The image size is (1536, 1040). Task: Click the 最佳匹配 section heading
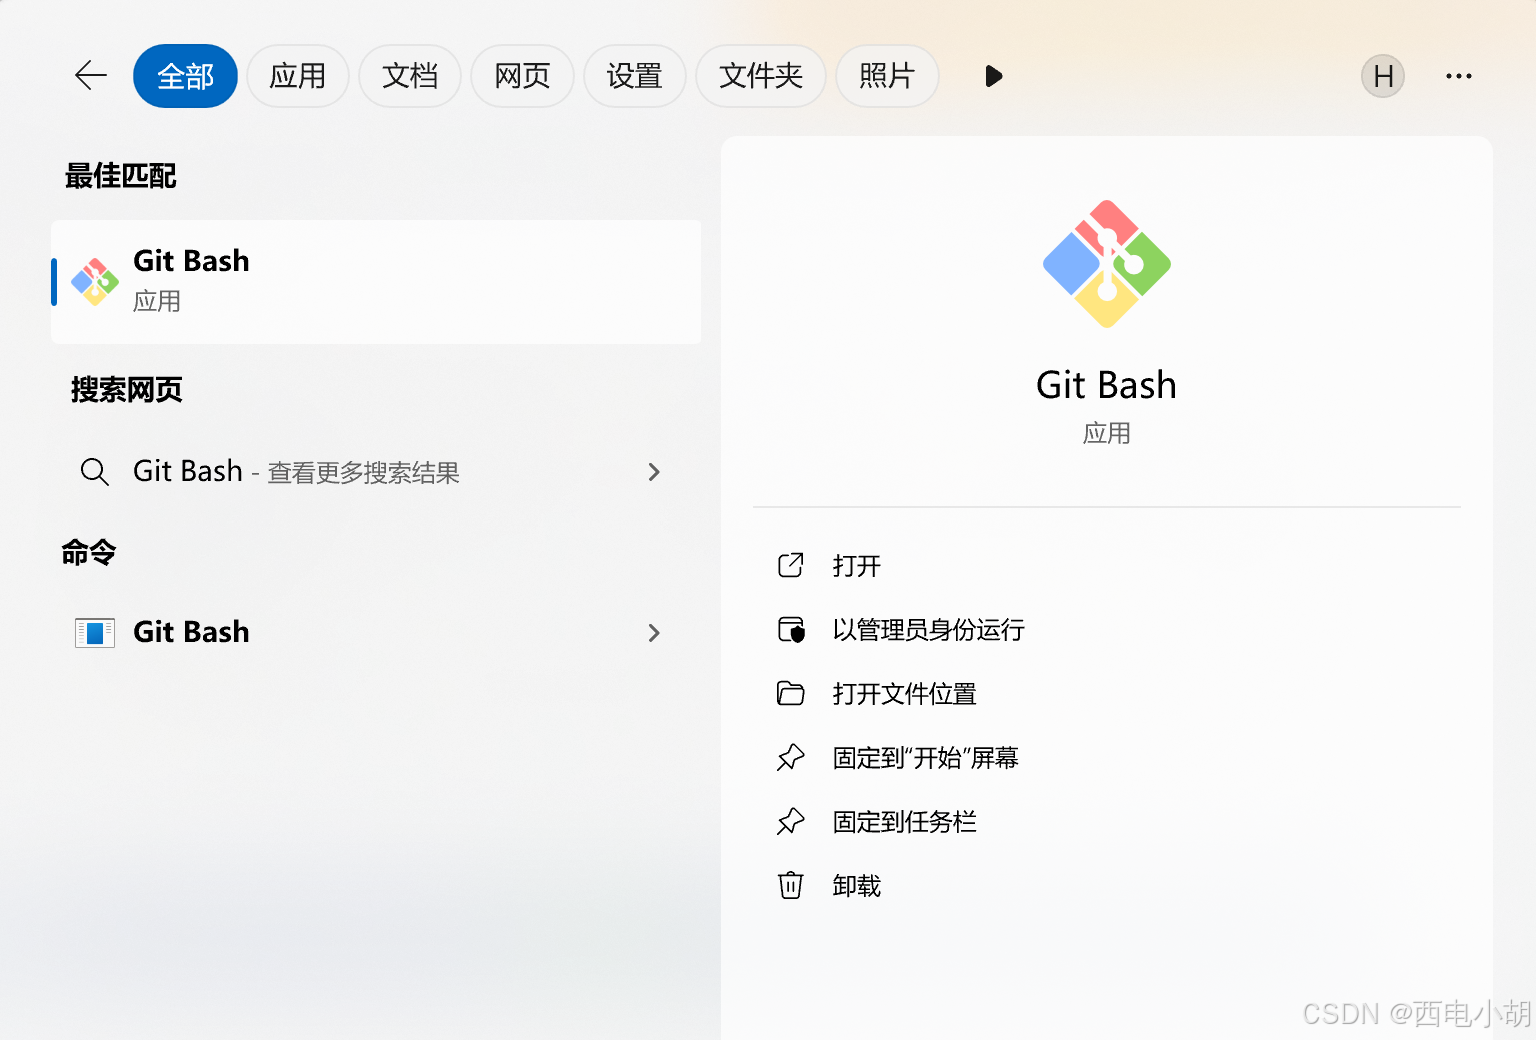click(121, 176)
